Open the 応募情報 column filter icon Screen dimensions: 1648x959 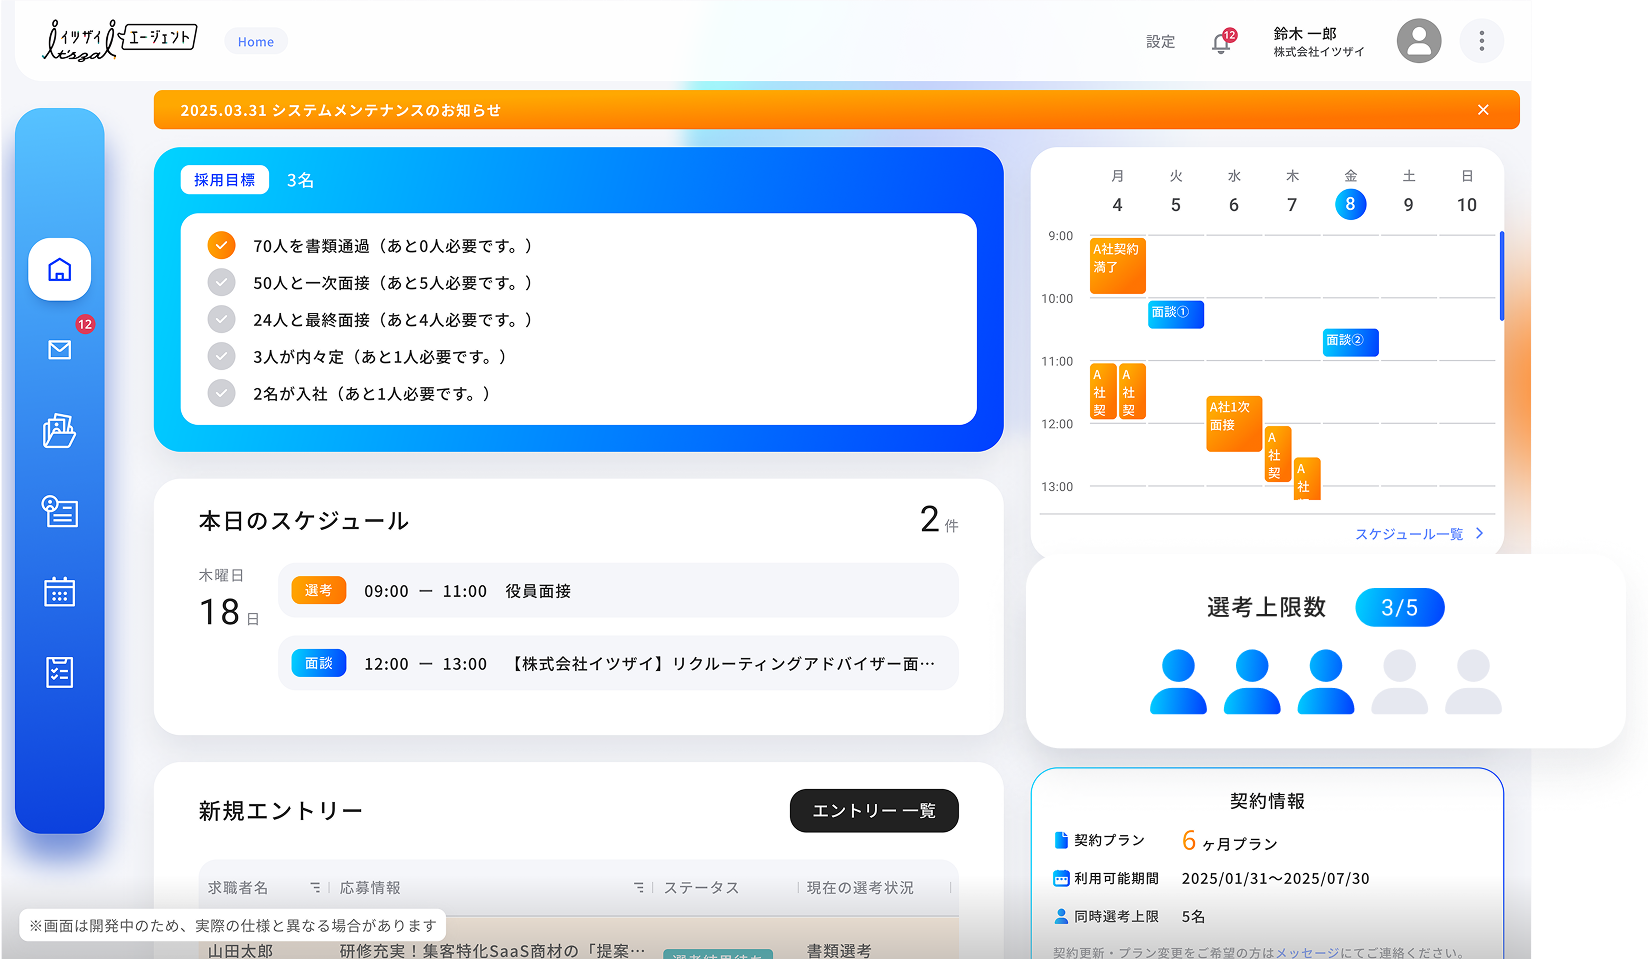click(638, 887)
